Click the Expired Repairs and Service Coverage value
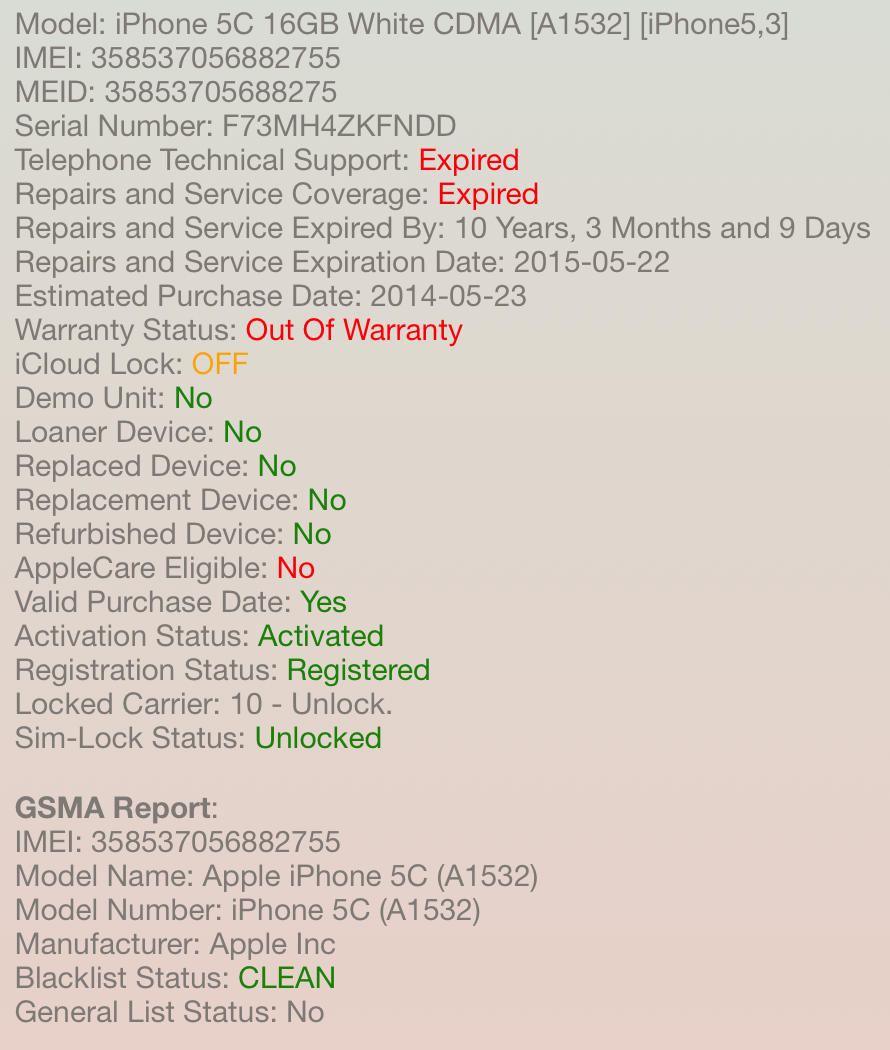The image size is (890, 1050). click(488, 194)
